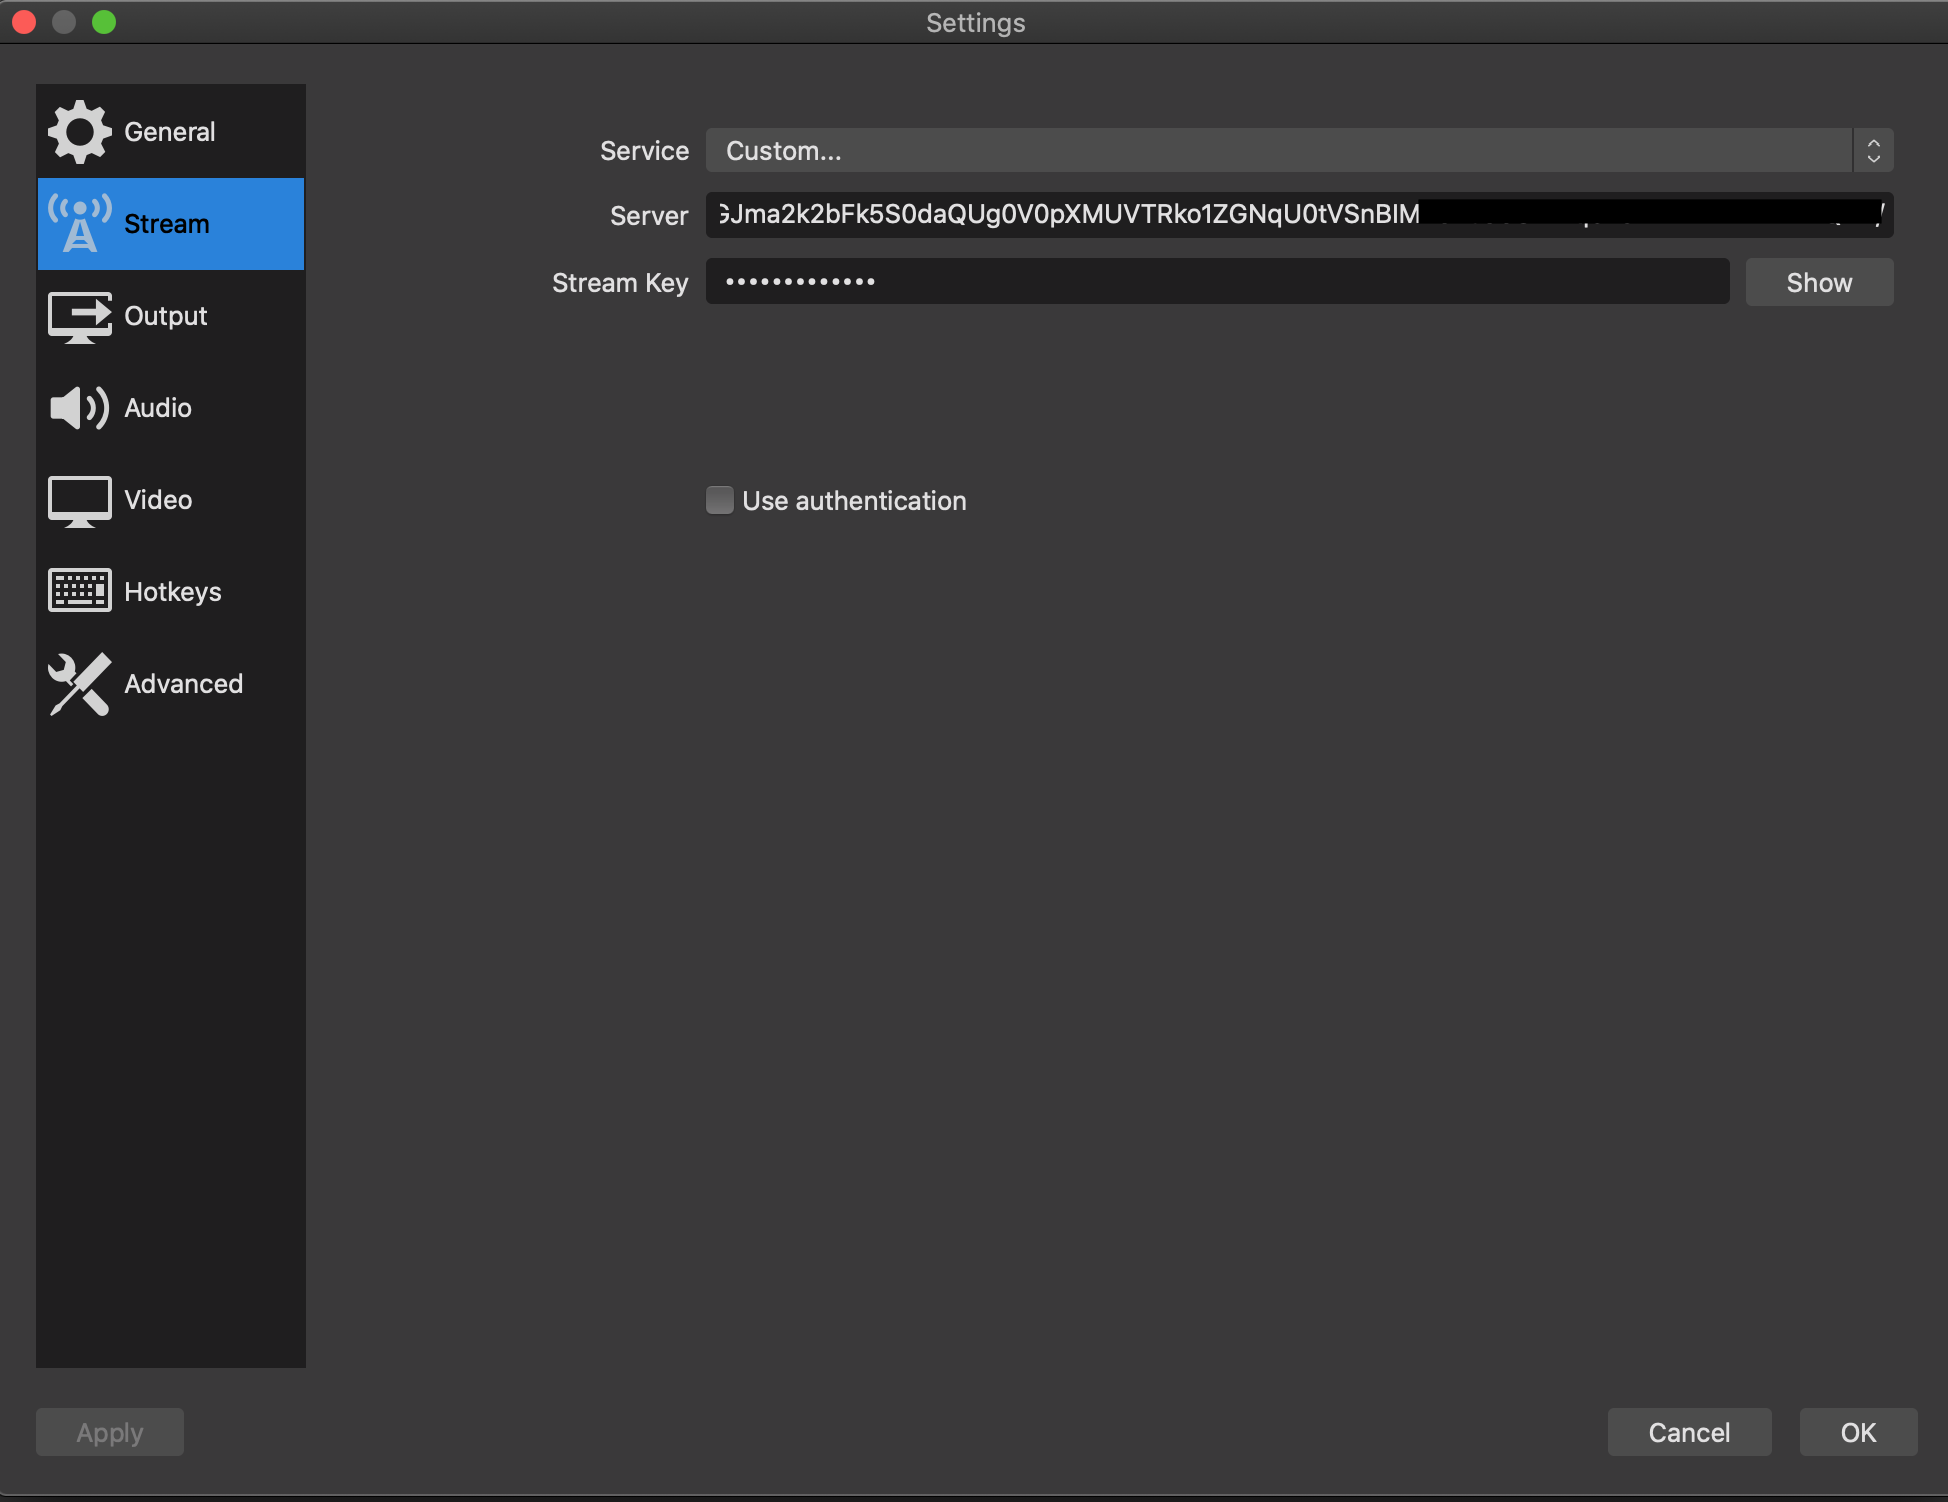Click Show to reveal the stream key
This screenshot has width=1948, height=1502.
coord(1818,282)
